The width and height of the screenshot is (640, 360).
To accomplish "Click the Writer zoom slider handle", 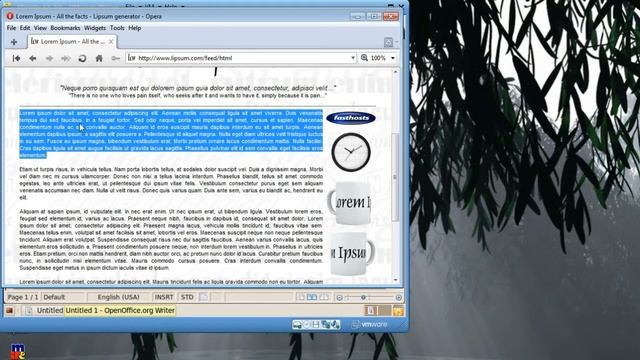I will [363, 298].
